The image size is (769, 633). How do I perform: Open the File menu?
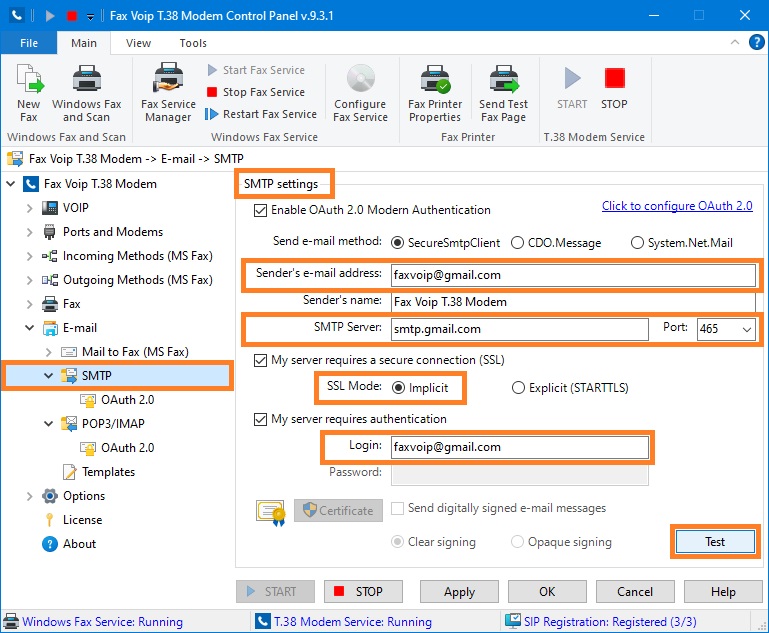[29, 43]
